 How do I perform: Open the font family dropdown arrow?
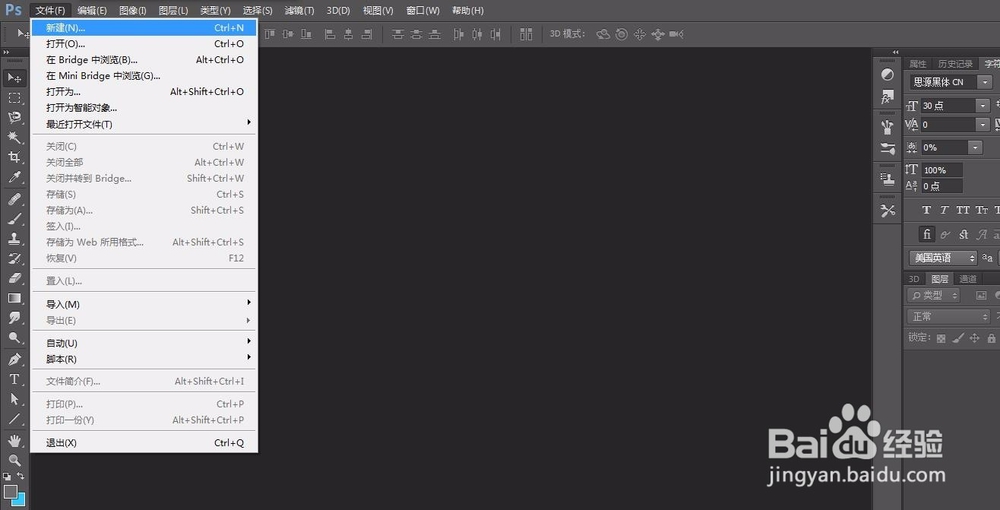coord(986,82)
